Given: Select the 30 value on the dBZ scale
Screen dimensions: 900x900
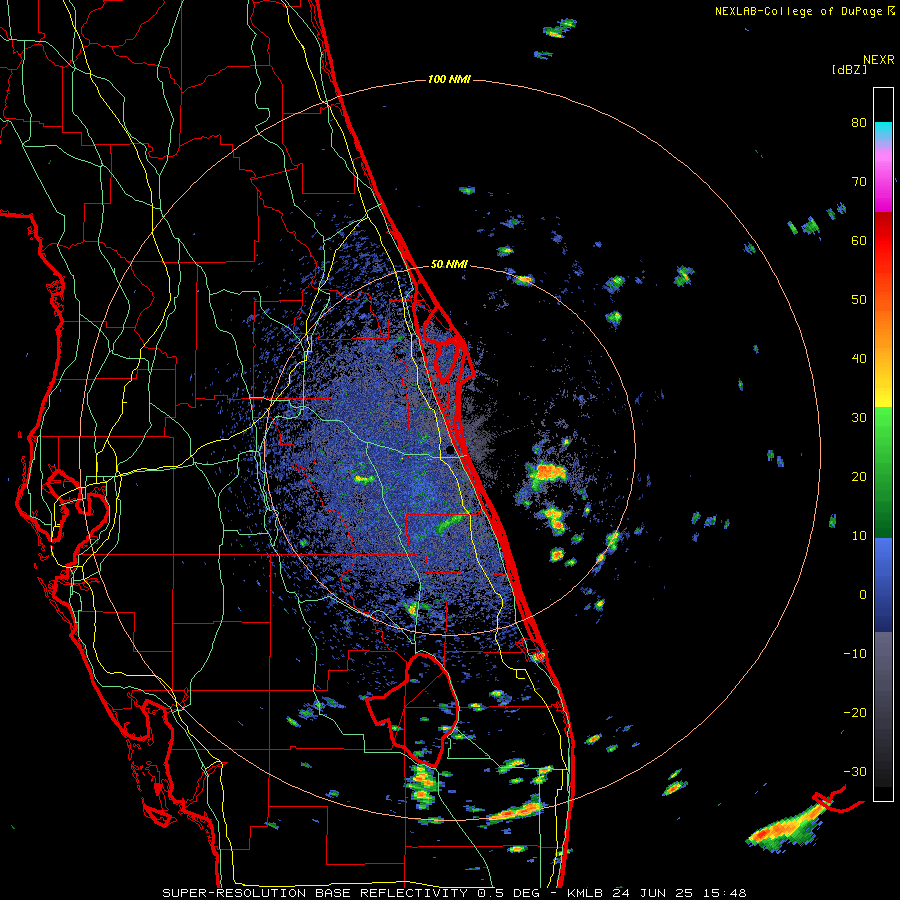Looking at the screenshot, I should pos(859,418).
